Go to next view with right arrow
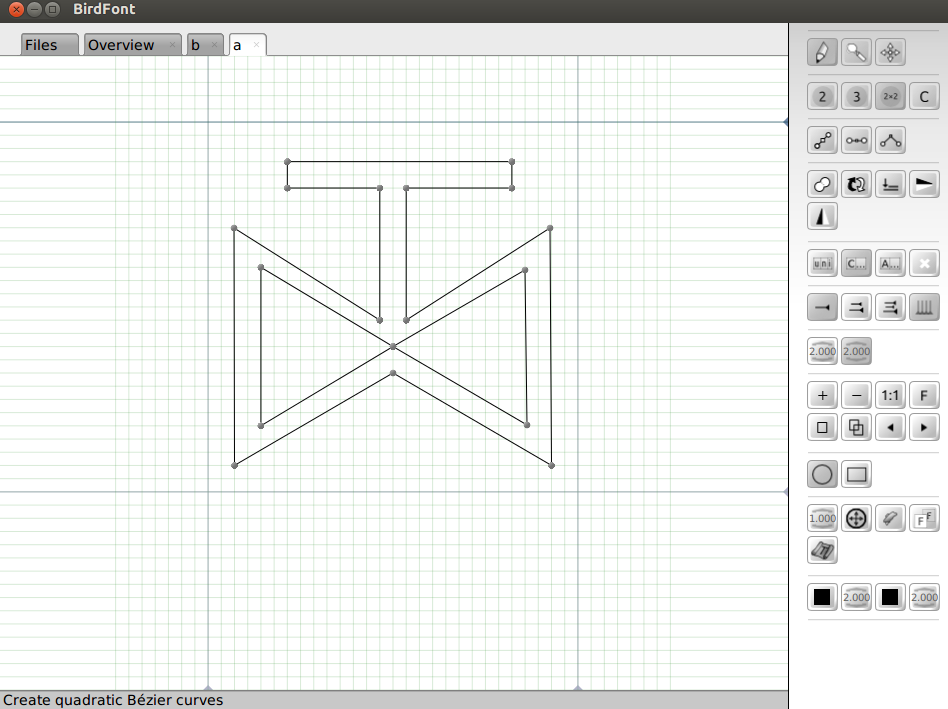This screenshot has height=709, width=948. [924, 427]
